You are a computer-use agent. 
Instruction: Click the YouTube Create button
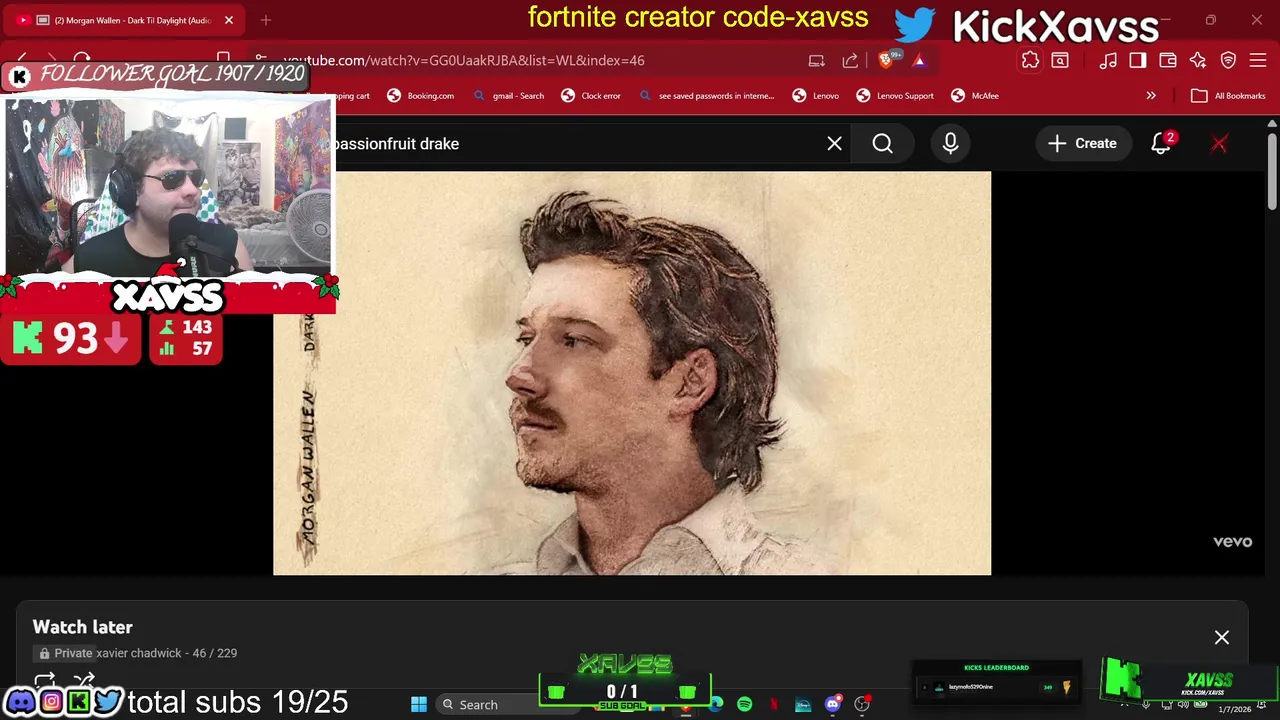pos(1082,144)
